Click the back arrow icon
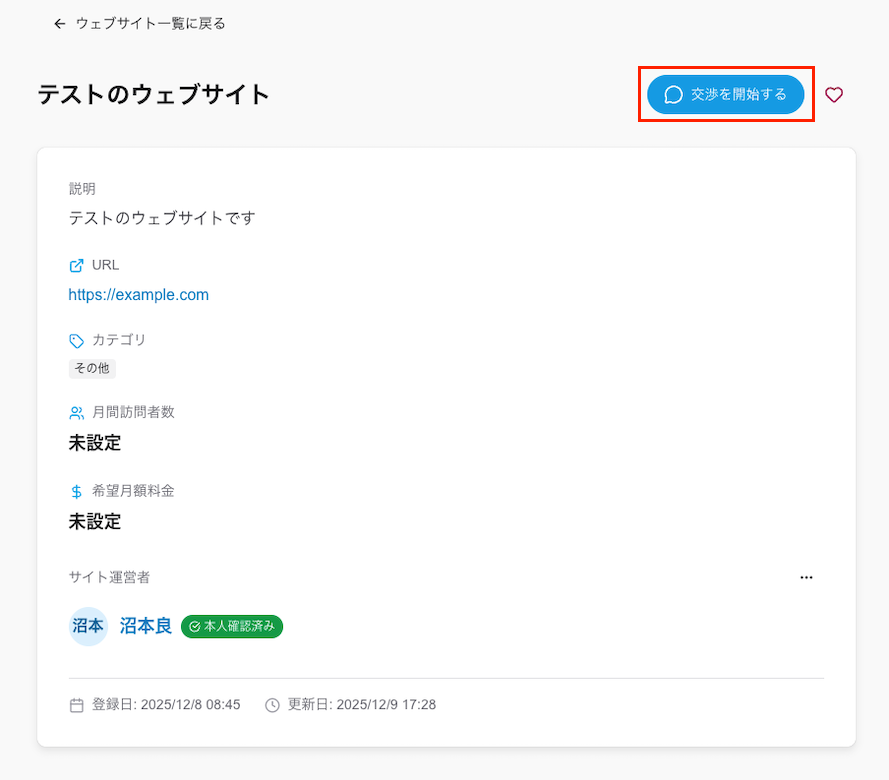Viewport: 889px width, 780px height. point(60,23)
